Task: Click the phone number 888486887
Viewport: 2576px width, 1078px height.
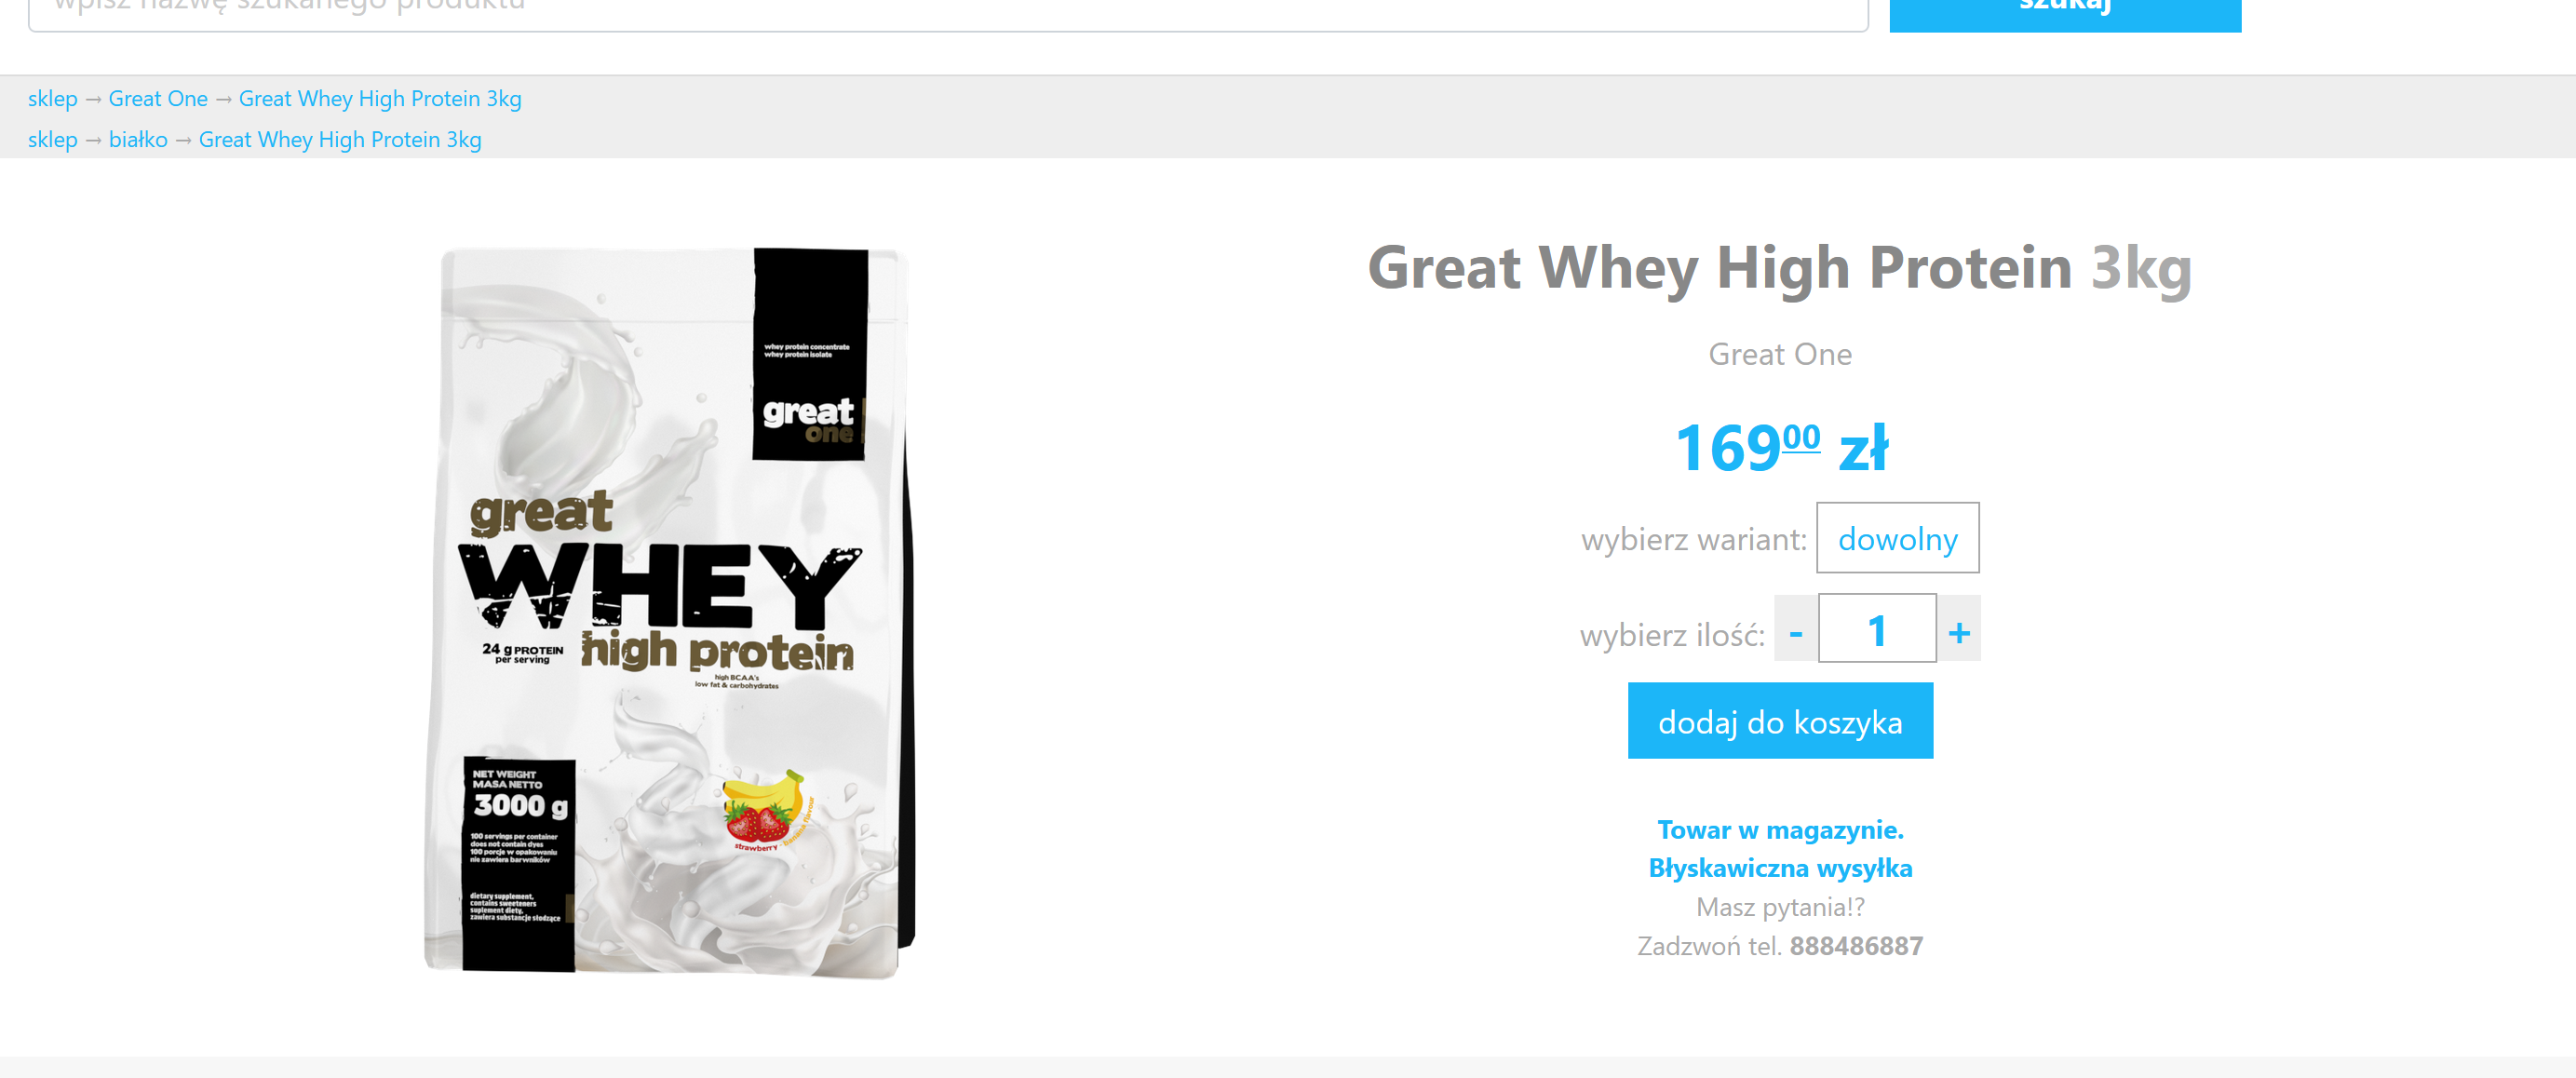Action: tap(1856, 946)
